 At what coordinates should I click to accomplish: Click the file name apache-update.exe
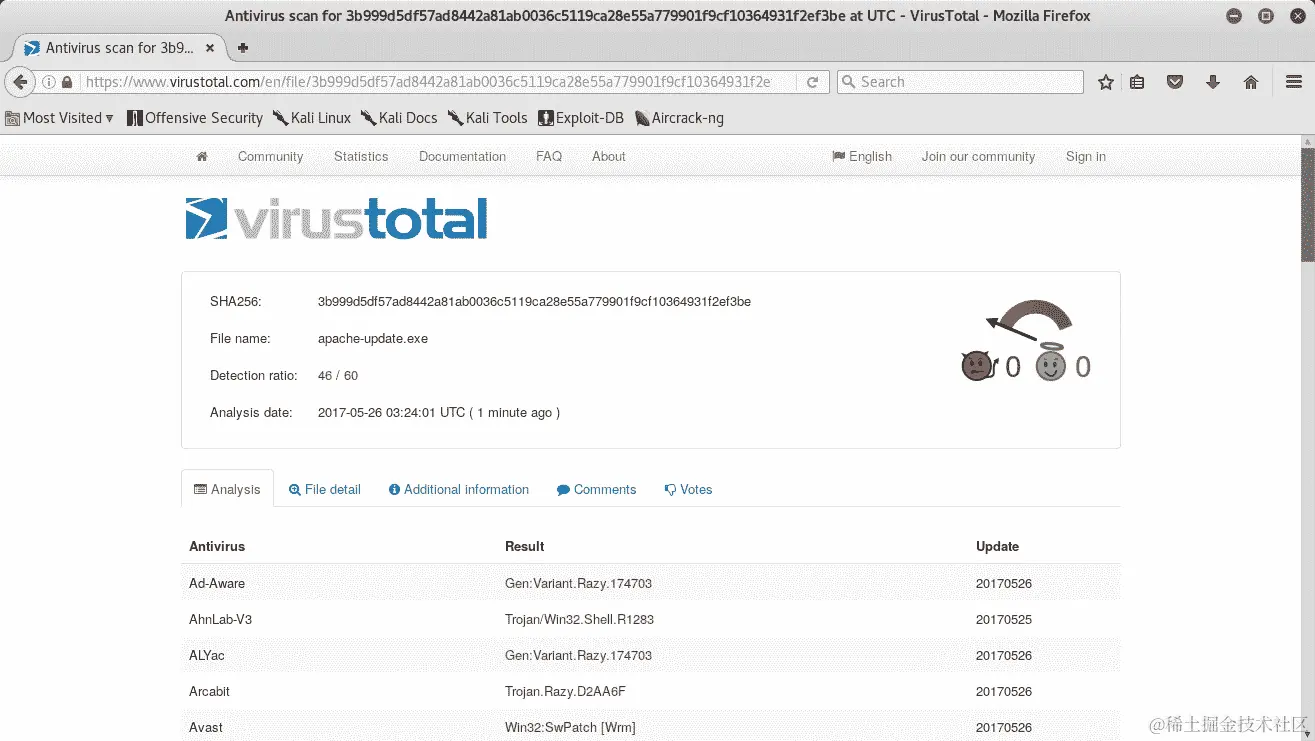373,339
